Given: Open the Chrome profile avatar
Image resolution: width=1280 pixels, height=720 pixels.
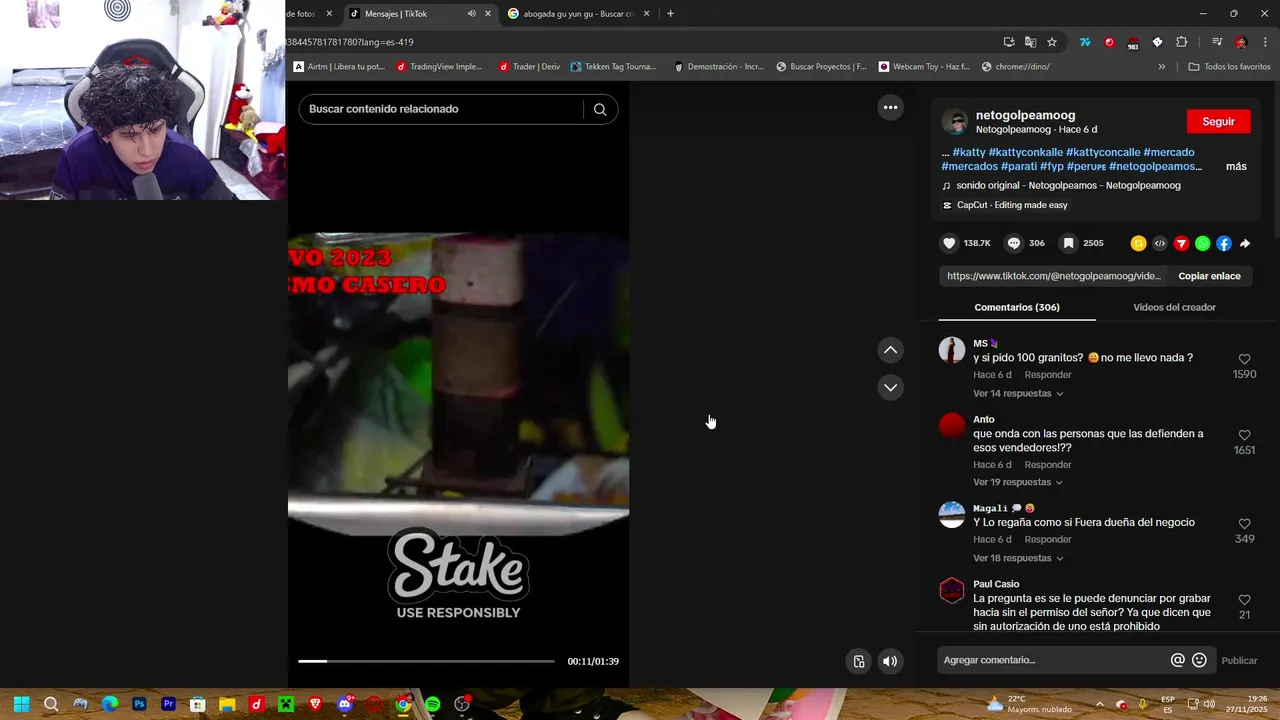Looking at the screenshot, I should coord(1241,42).
